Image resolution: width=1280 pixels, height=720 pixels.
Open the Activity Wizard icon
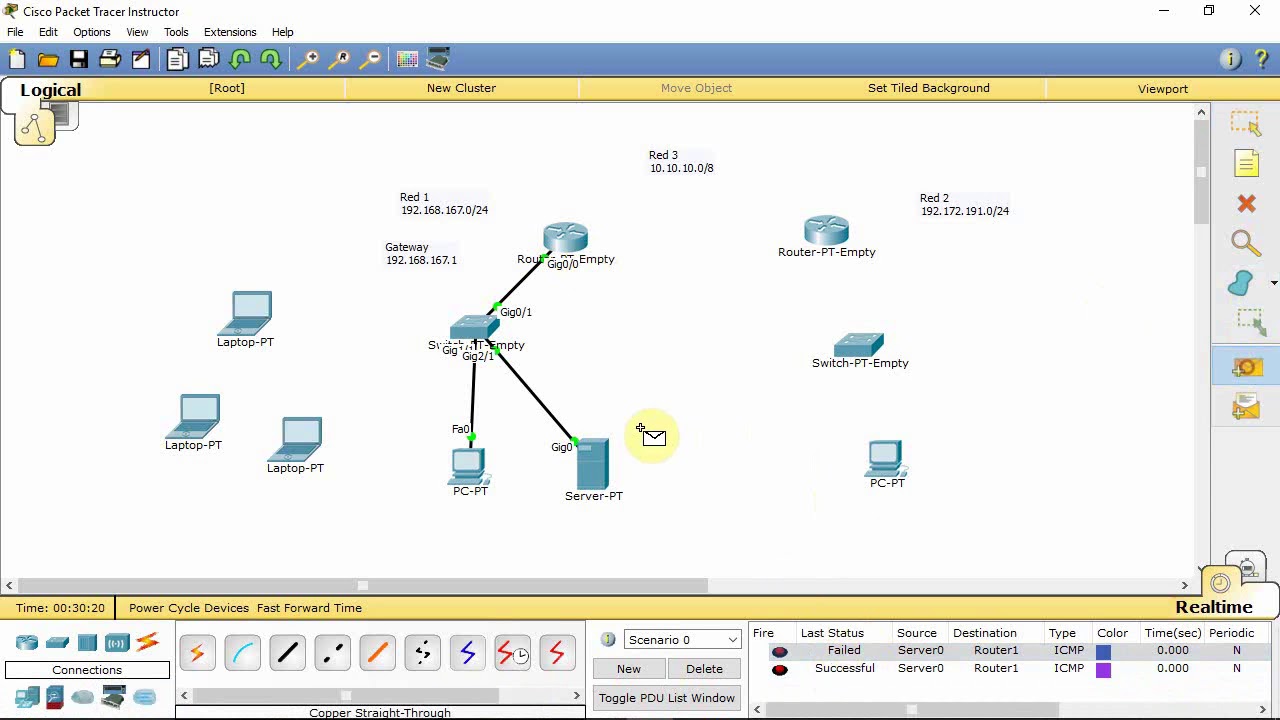[141, 60]
